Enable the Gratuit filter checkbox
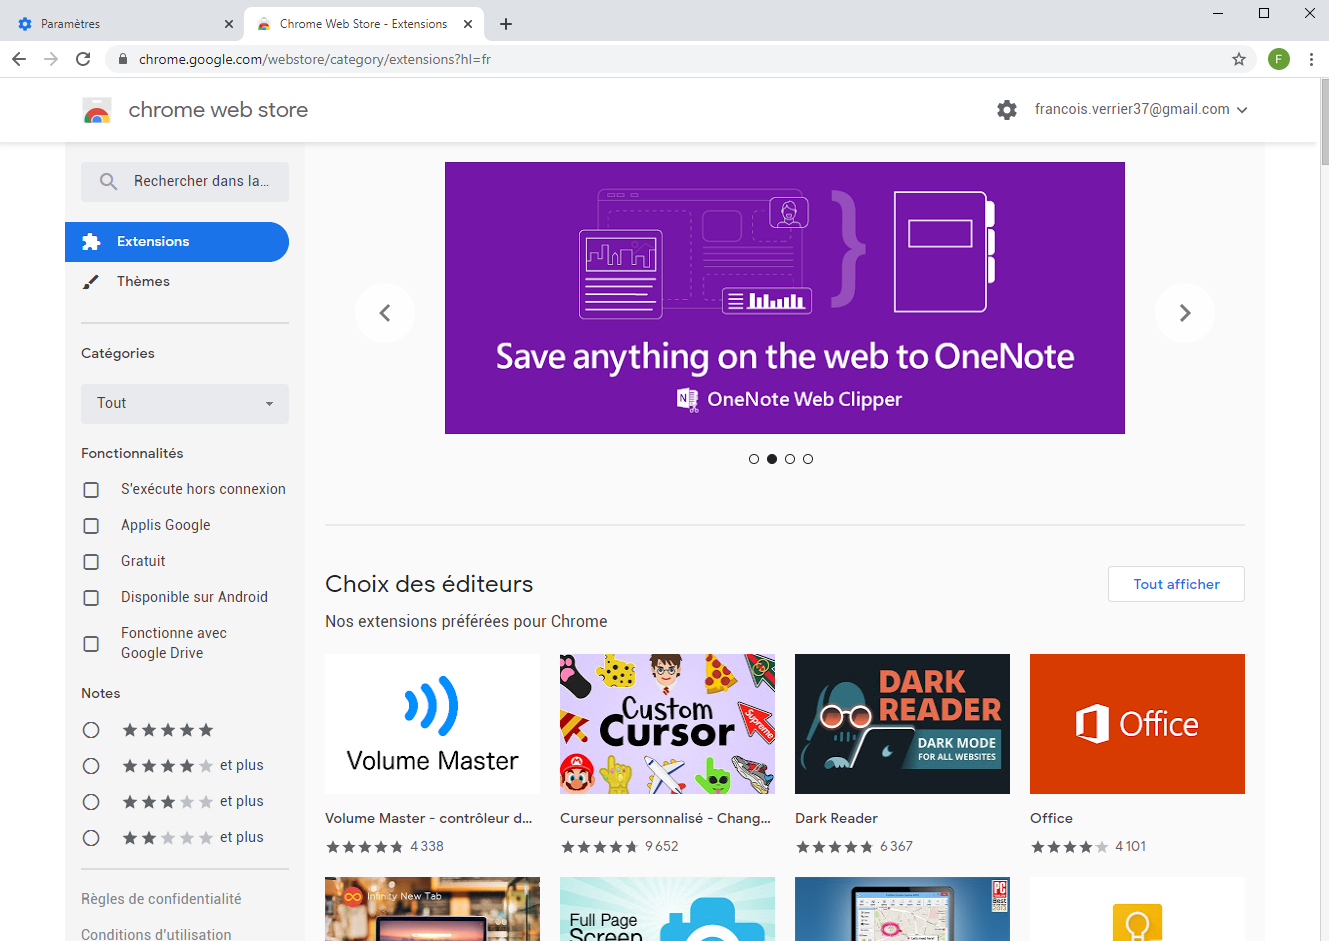Image resolution: width=1329 pixels, height=941 pixels. [91, 561]
